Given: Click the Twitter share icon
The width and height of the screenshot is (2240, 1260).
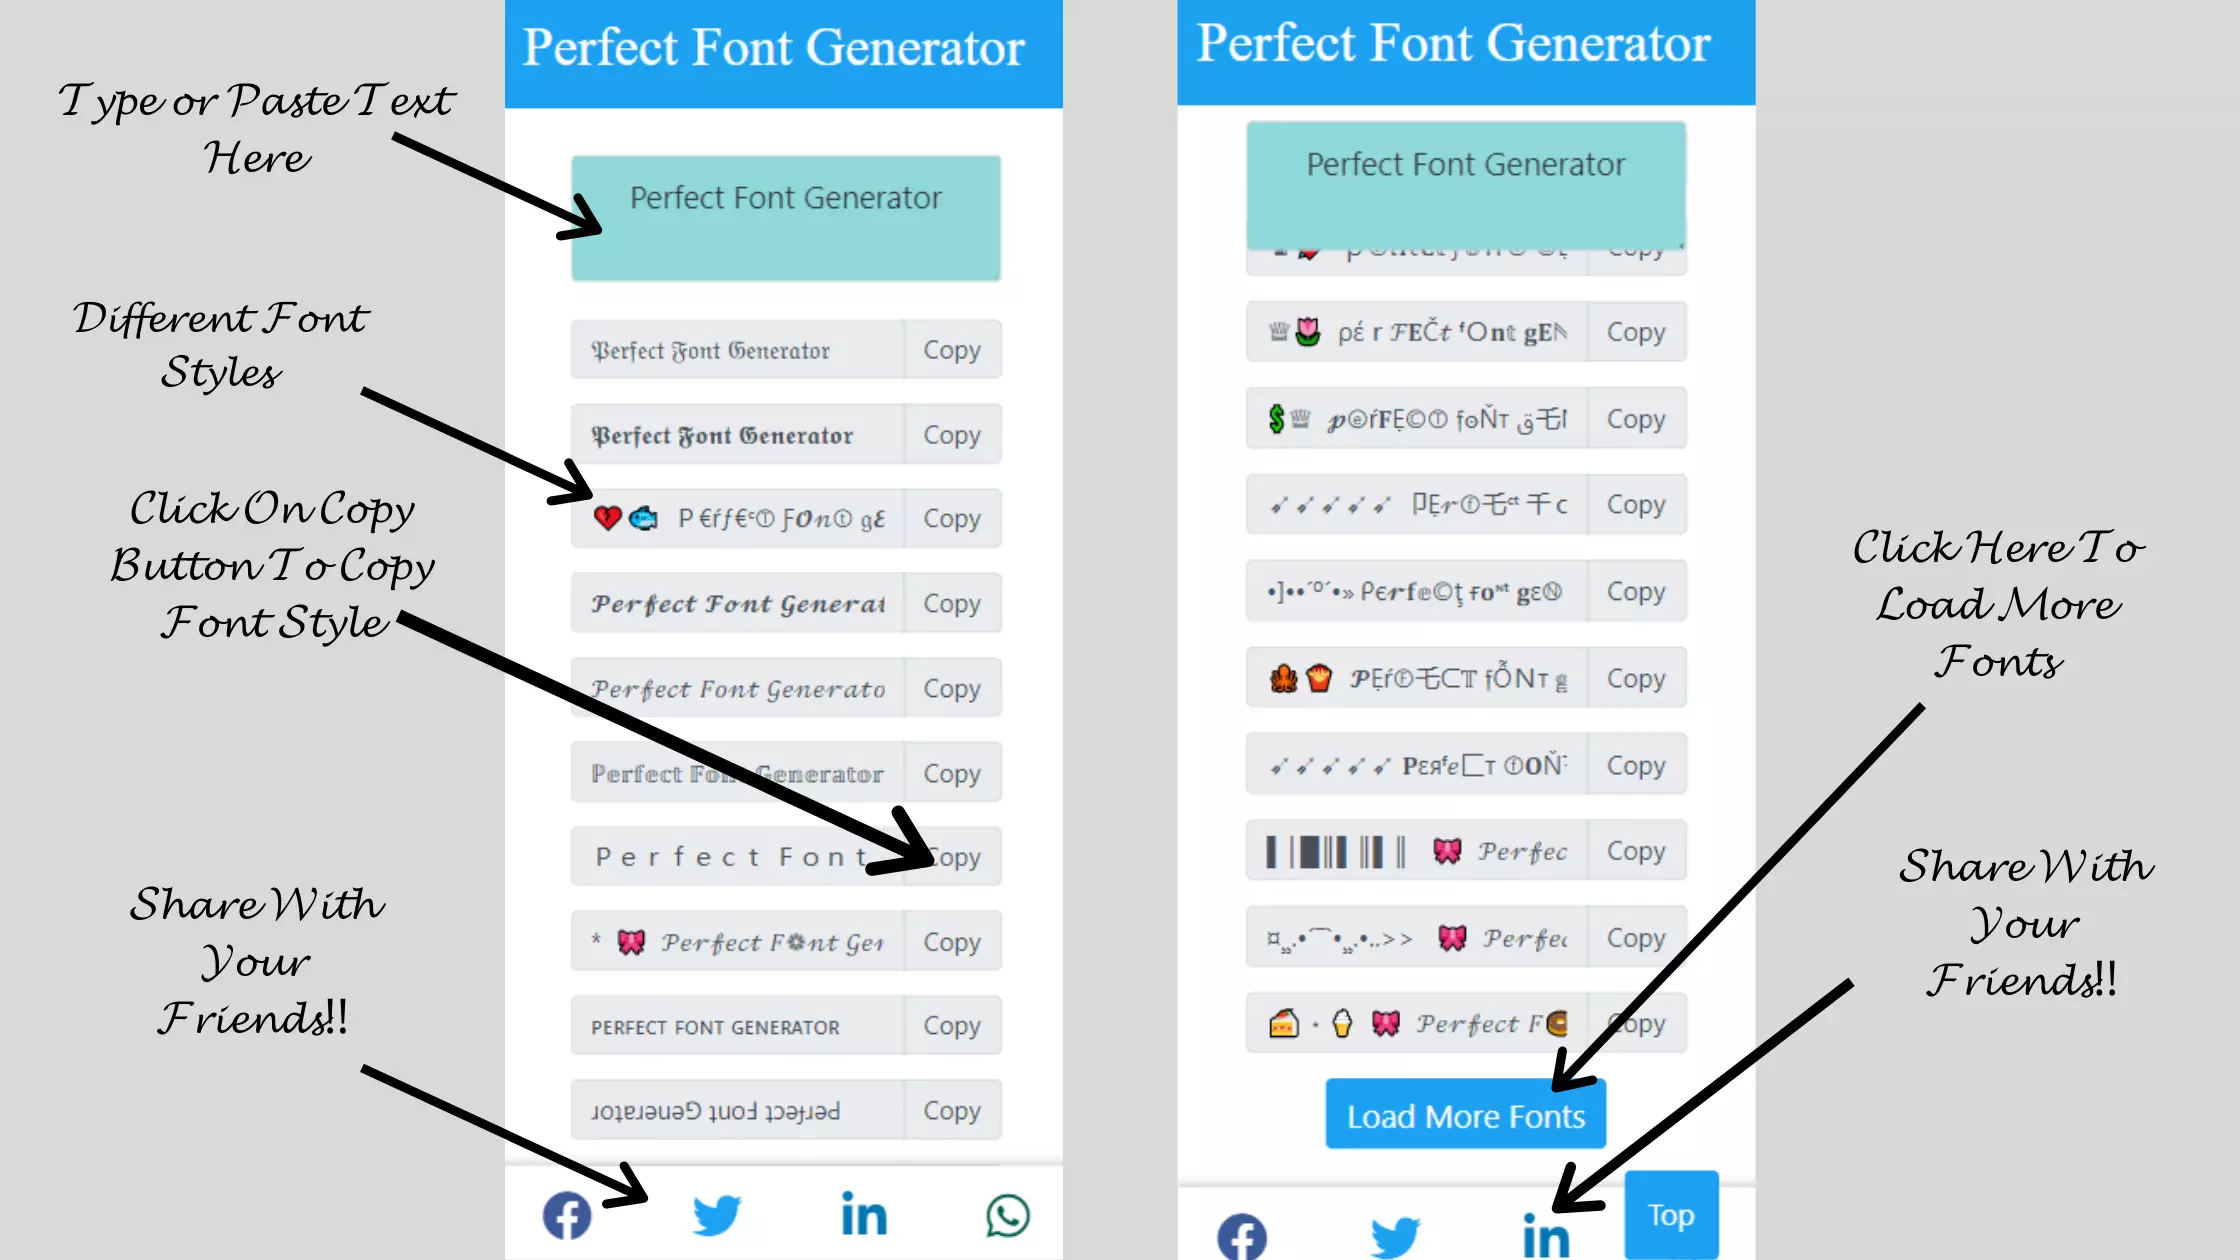Looking at the screenshot, I should pyautogui.click(x=715, y=1215).
